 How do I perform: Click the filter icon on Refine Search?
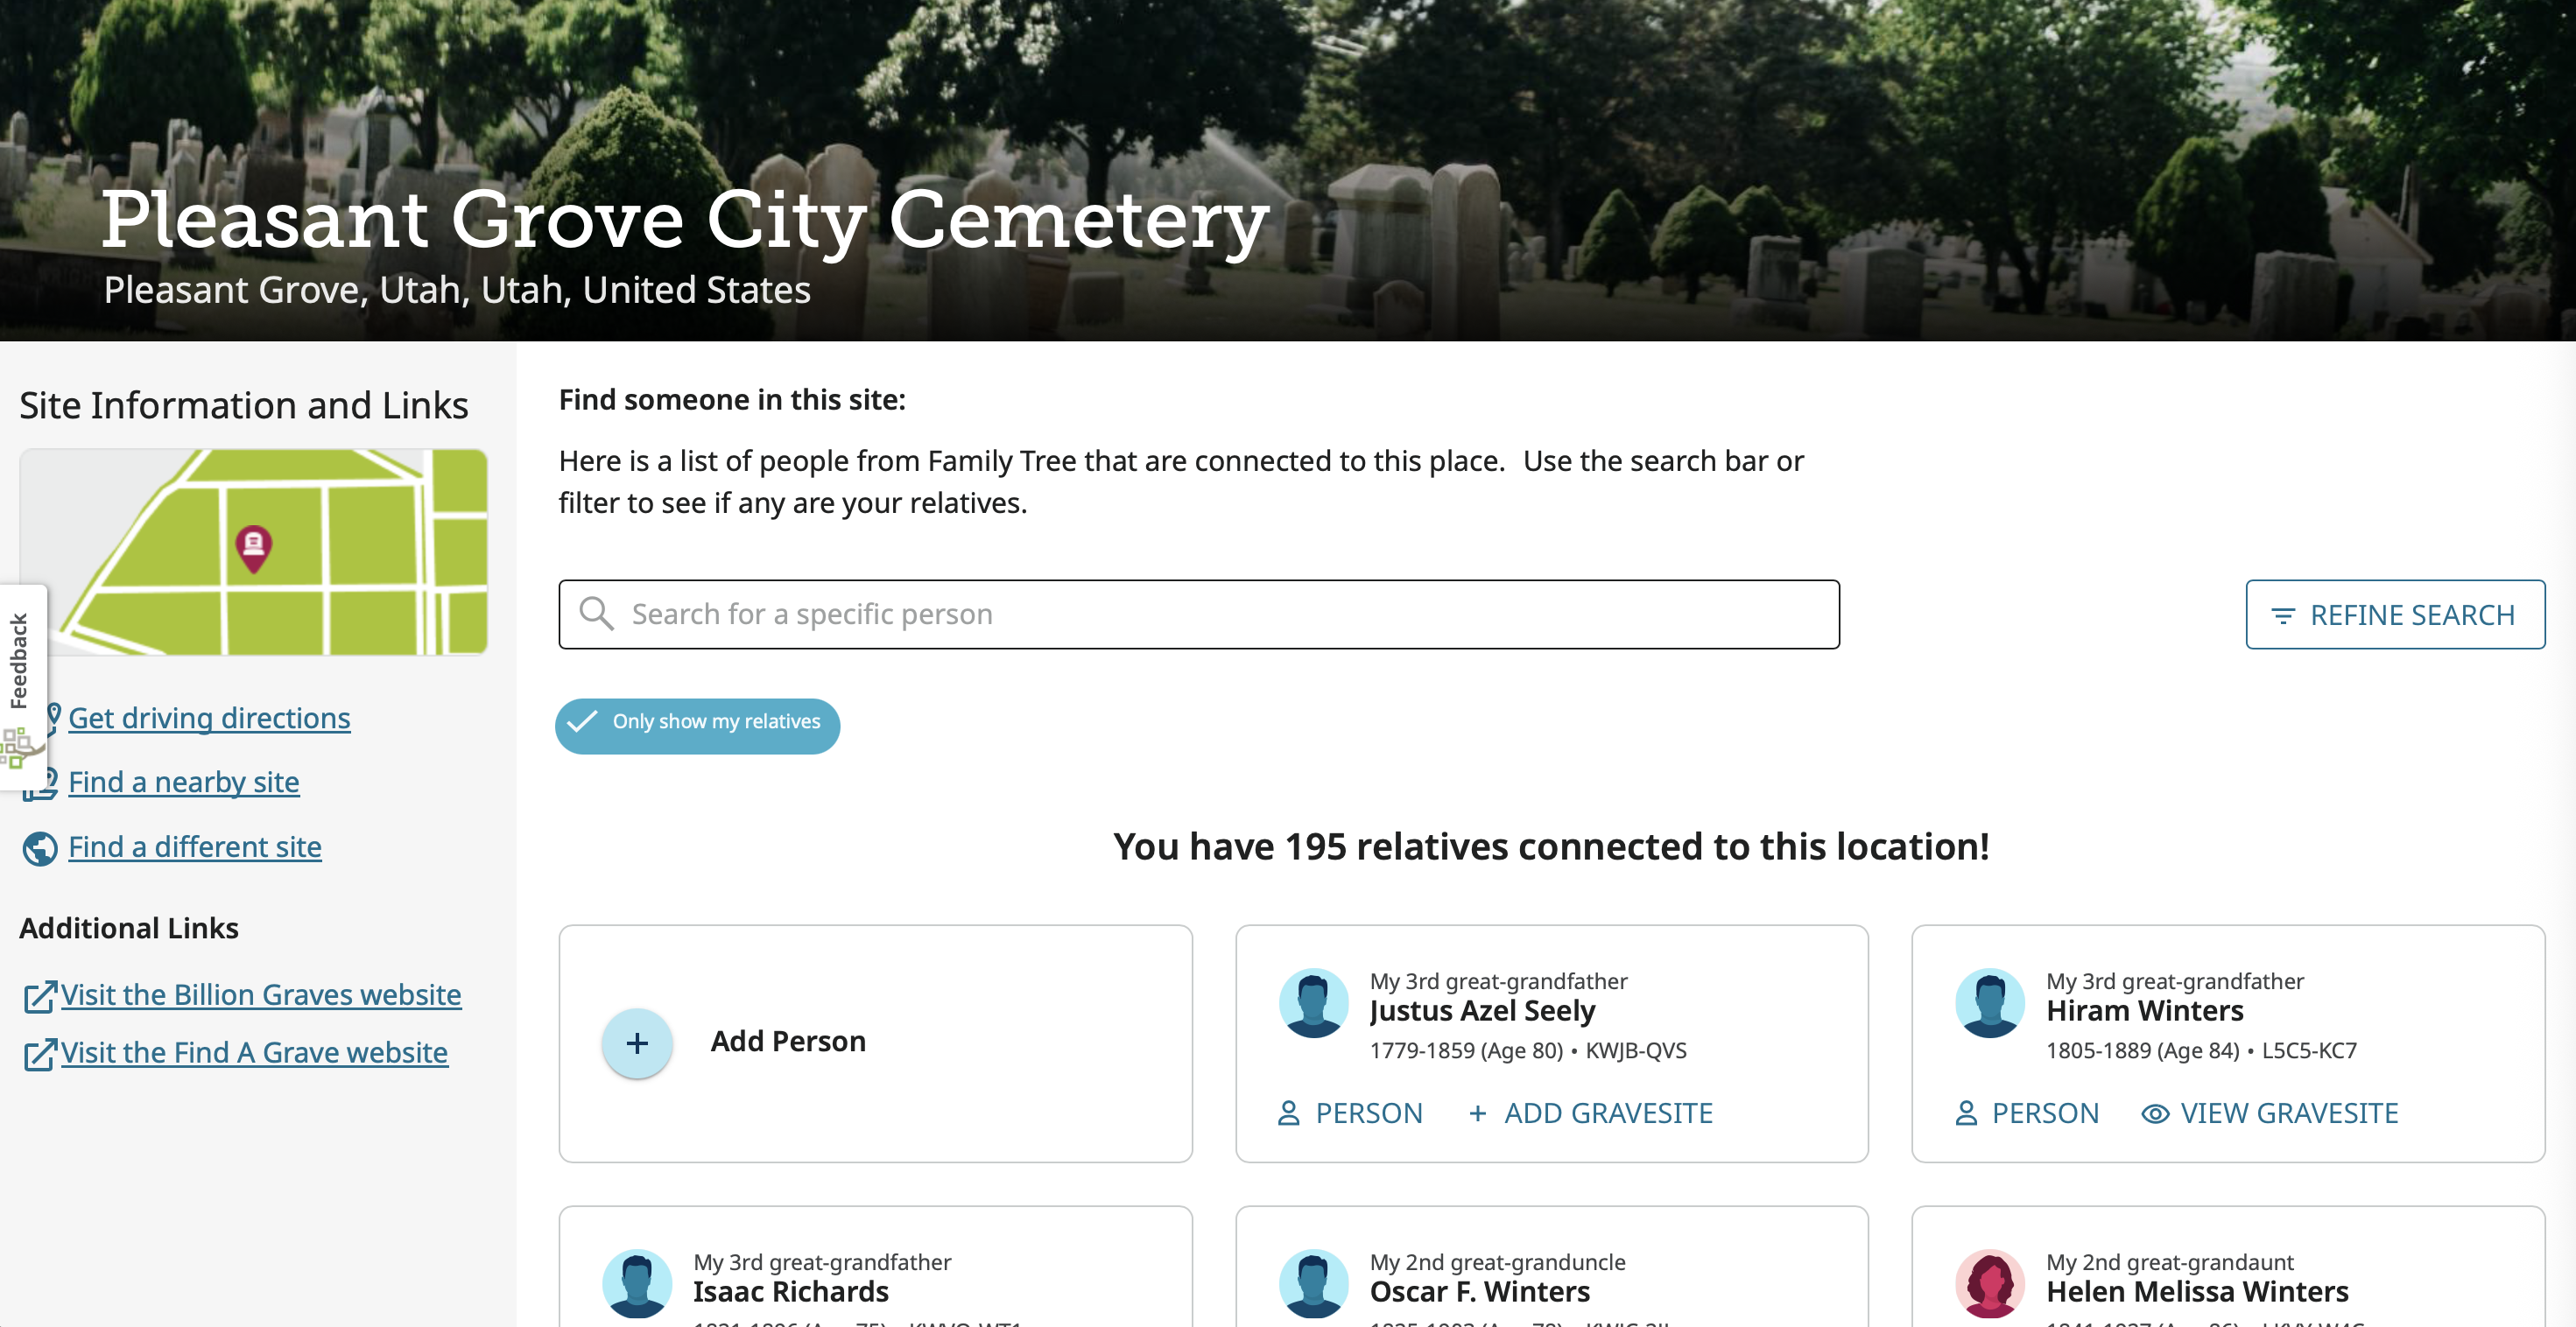click(x=2282, y=615)
